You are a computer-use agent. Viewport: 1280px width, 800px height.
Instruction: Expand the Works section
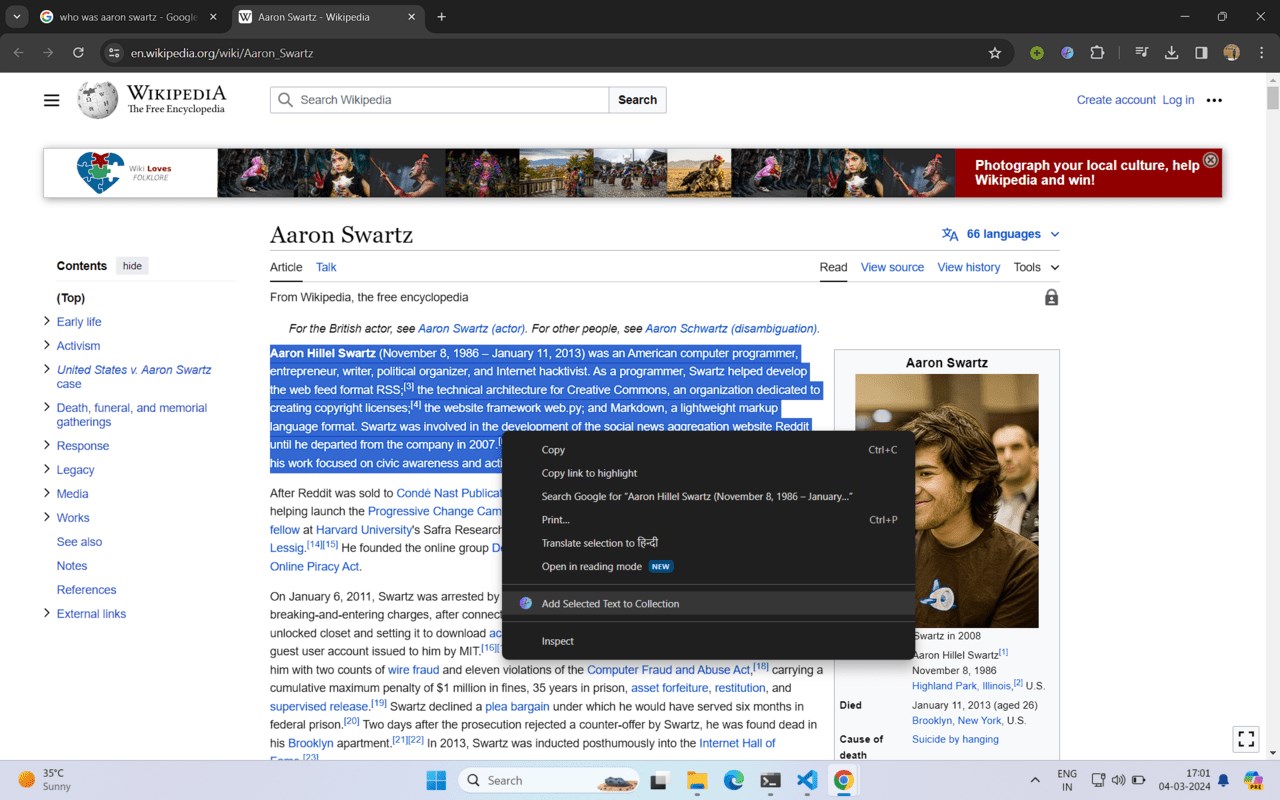[46, 517]
